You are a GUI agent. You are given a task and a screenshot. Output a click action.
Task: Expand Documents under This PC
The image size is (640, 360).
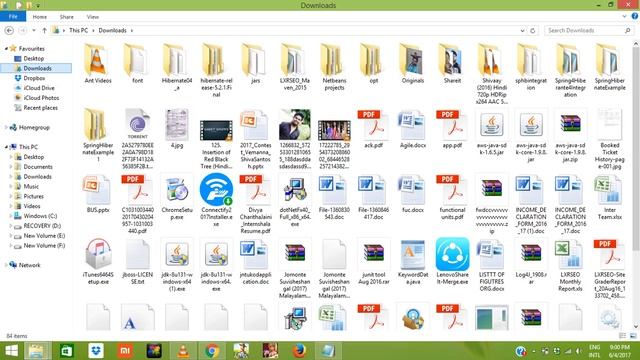coord(11,167)
